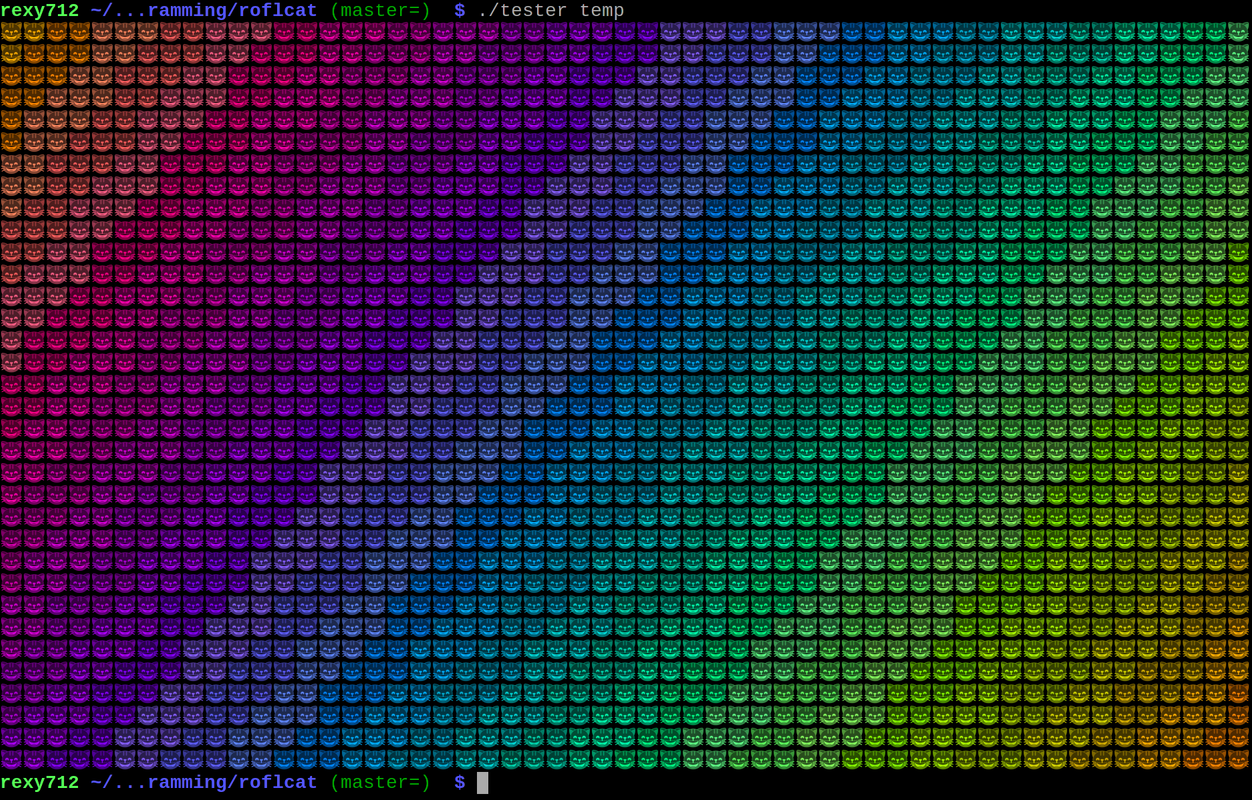Click 'rexy712' username in the bottom prompt

pos(40,783)
